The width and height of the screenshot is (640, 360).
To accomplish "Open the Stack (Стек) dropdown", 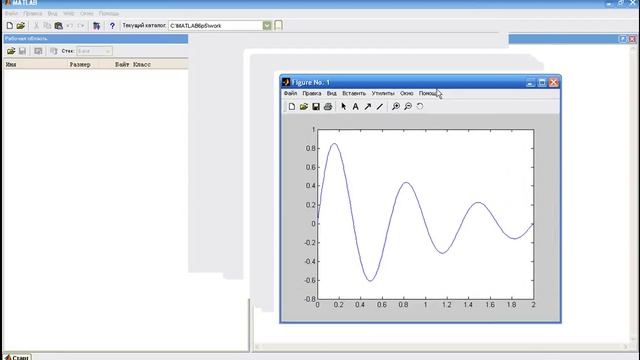I will [x=94, y=51].
